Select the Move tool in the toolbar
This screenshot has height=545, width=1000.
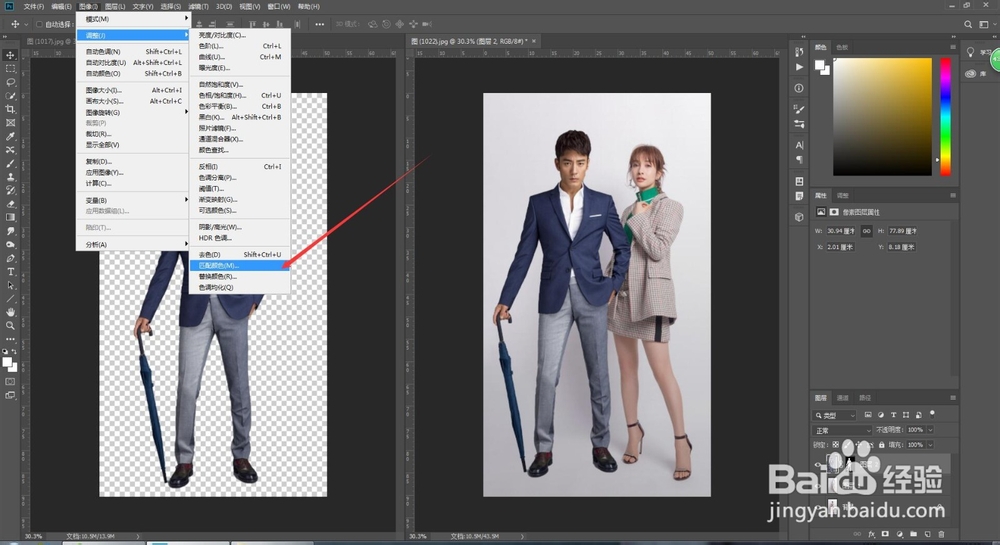[10, 55]
